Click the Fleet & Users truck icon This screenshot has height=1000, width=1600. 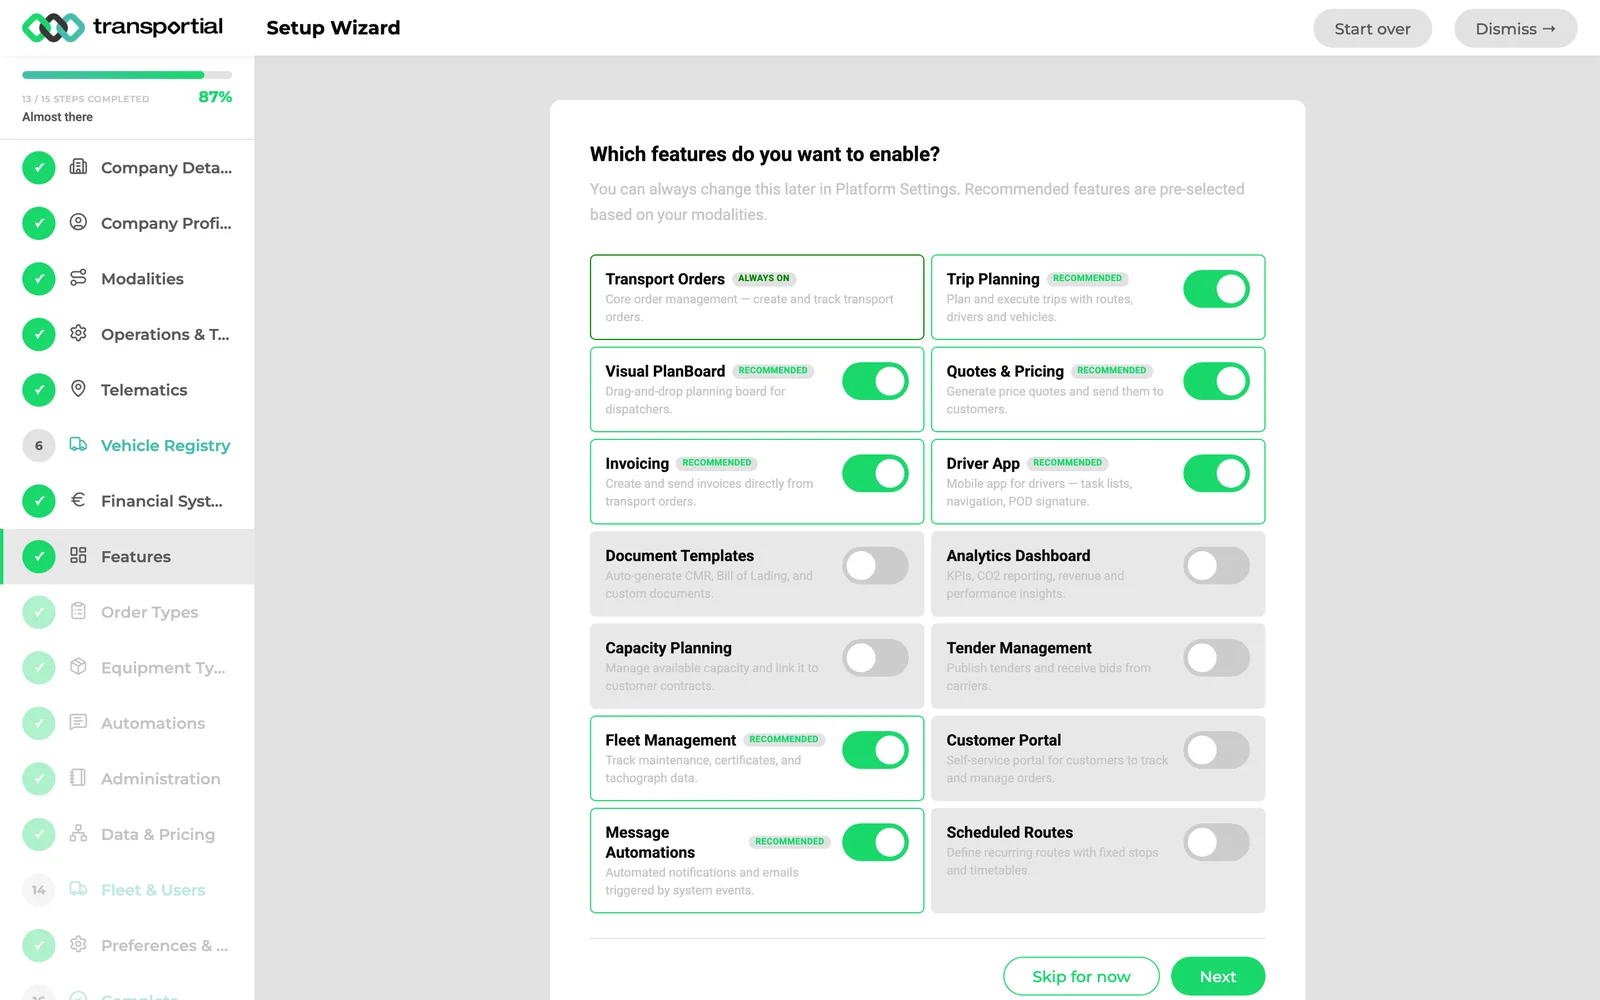78,888
